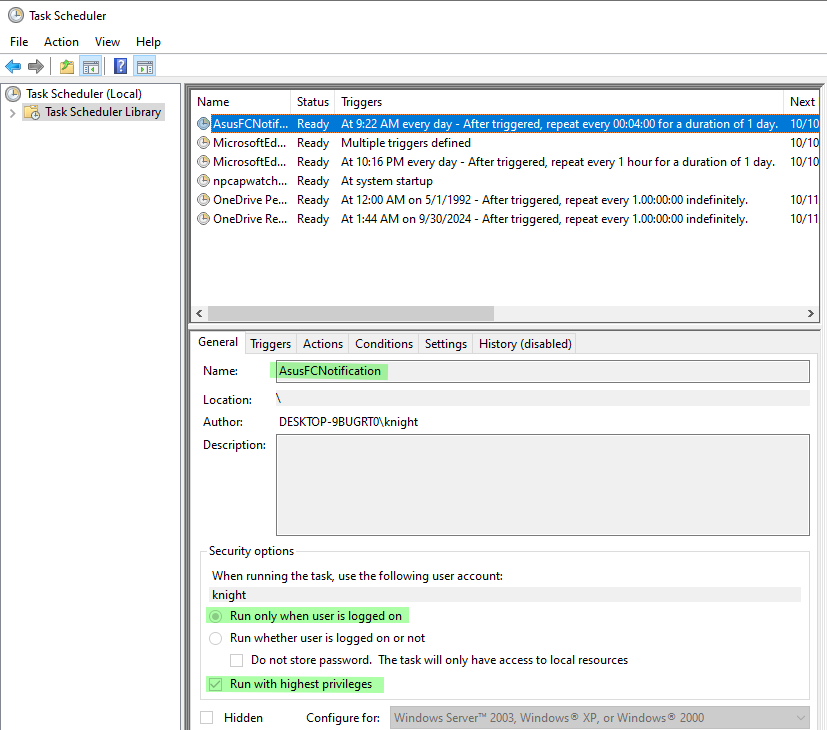
Task: Switch to the General tab
Action: pos(218,342)
